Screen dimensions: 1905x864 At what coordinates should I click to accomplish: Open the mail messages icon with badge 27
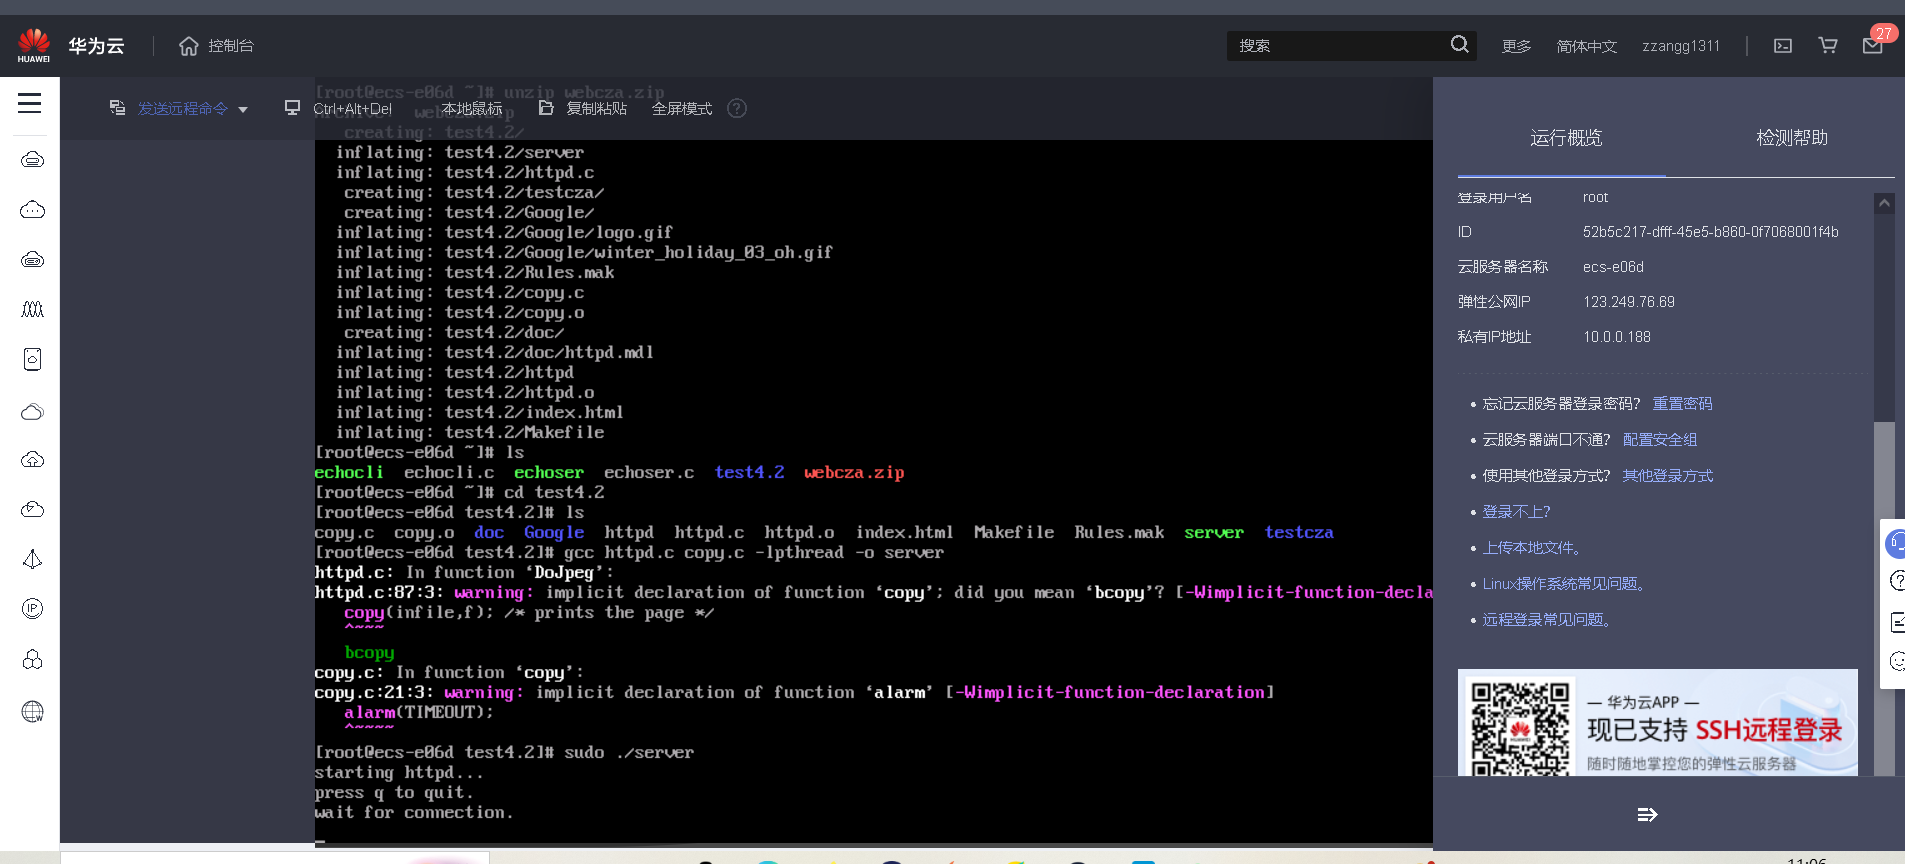tap(1873, 46)
